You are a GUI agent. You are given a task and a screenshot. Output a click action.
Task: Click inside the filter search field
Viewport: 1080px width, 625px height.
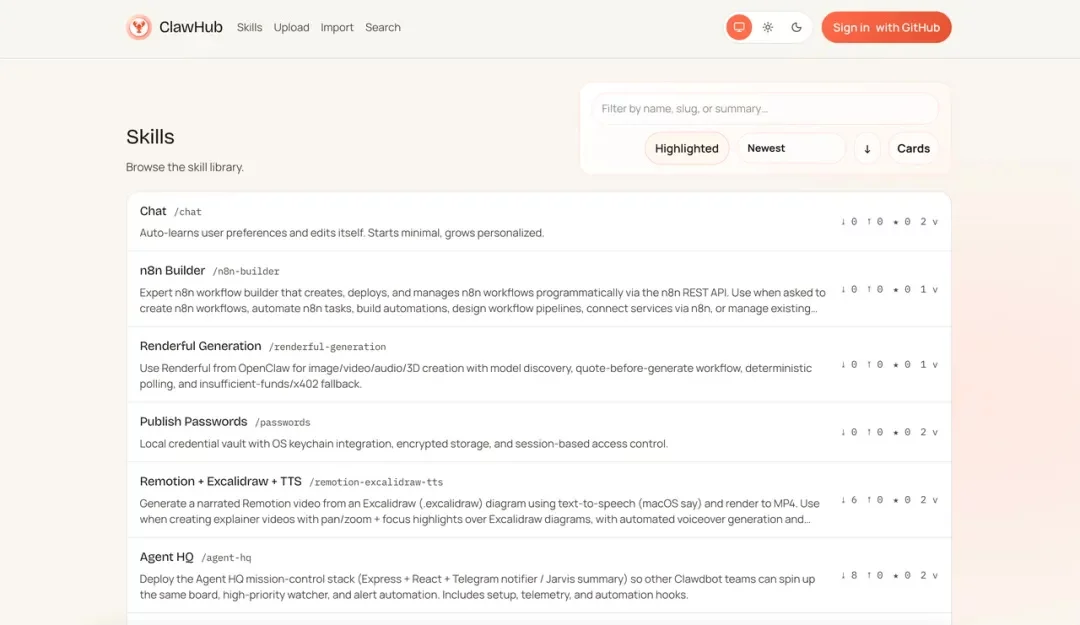(763, 108)
